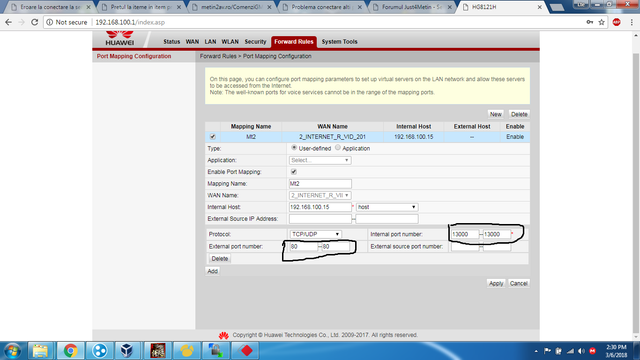
Task: Open the host dropdown beside Internal Host
Action: pyautogui.click(x=387, y=207)
